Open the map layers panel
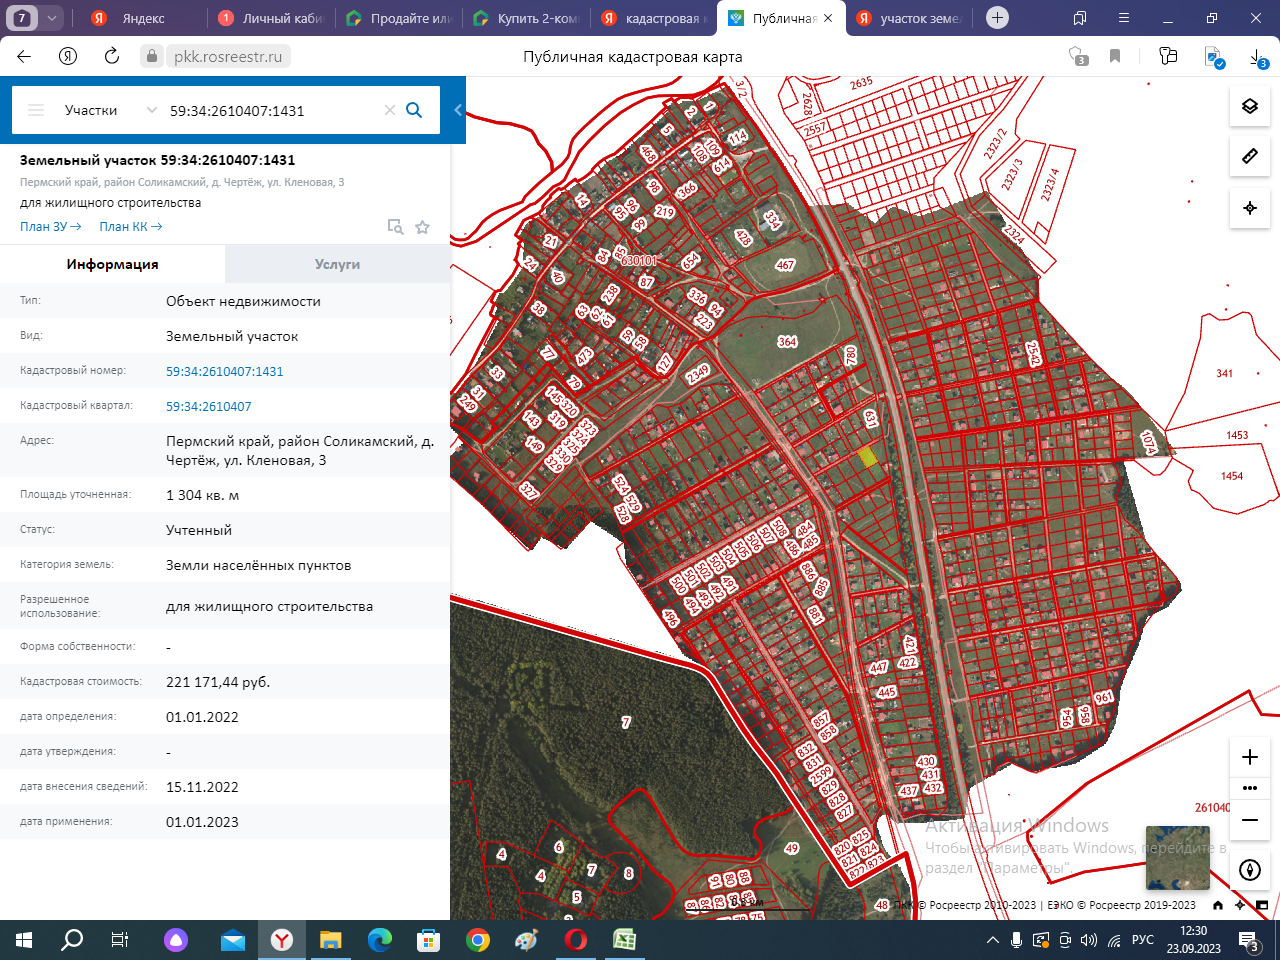 1249,106
